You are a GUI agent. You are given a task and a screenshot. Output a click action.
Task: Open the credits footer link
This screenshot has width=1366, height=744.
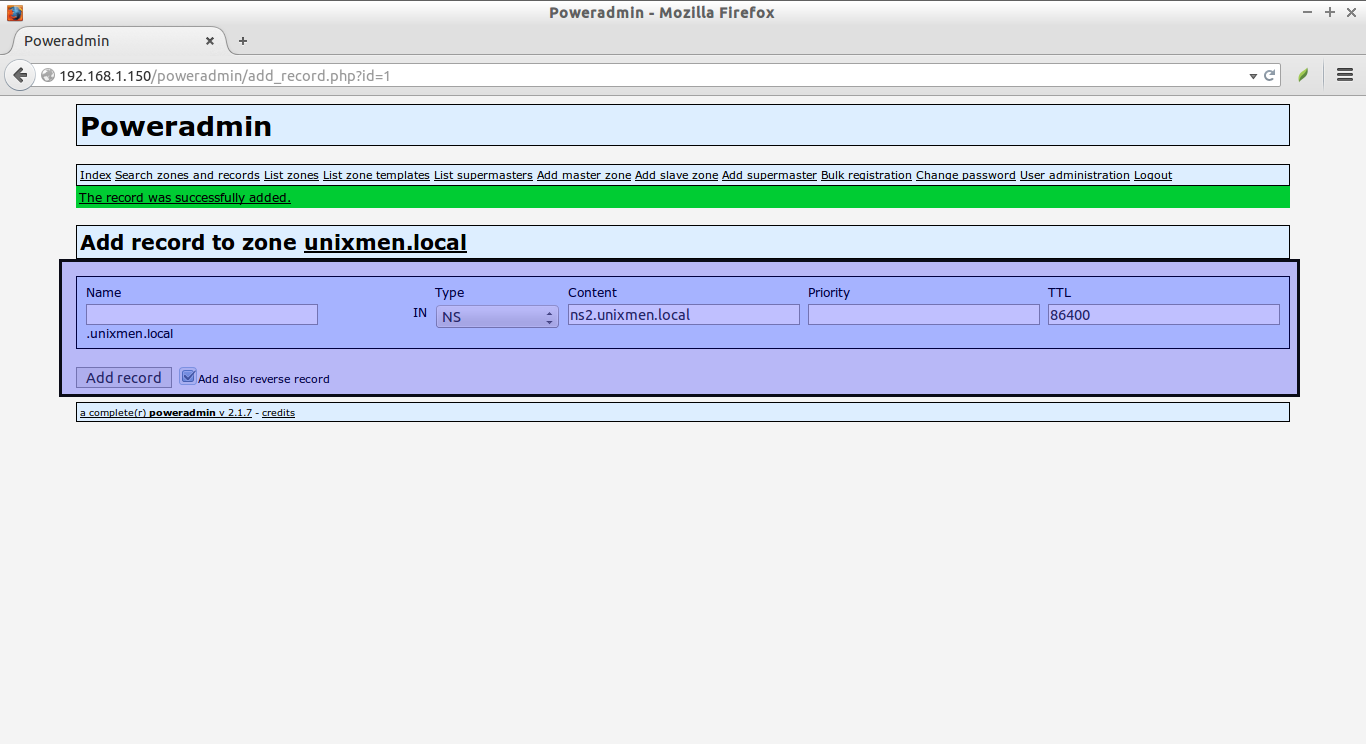pyautogui.click(x=278, y=412)
